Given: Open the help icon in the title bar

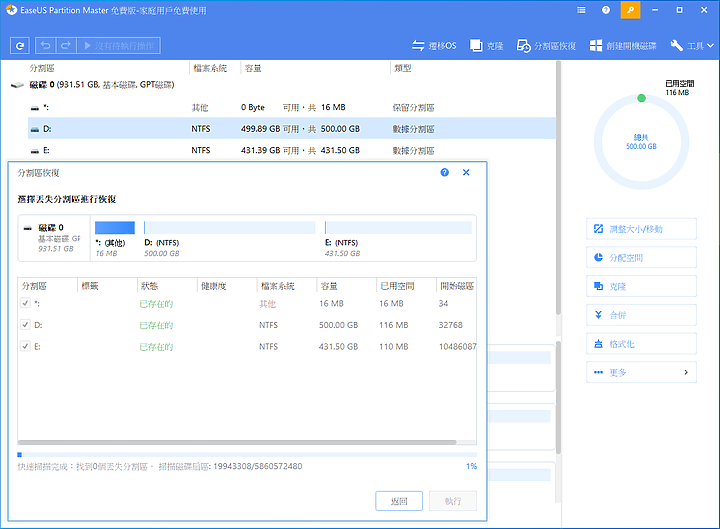Looking at the screenshot, I should [x=606, y=10].
